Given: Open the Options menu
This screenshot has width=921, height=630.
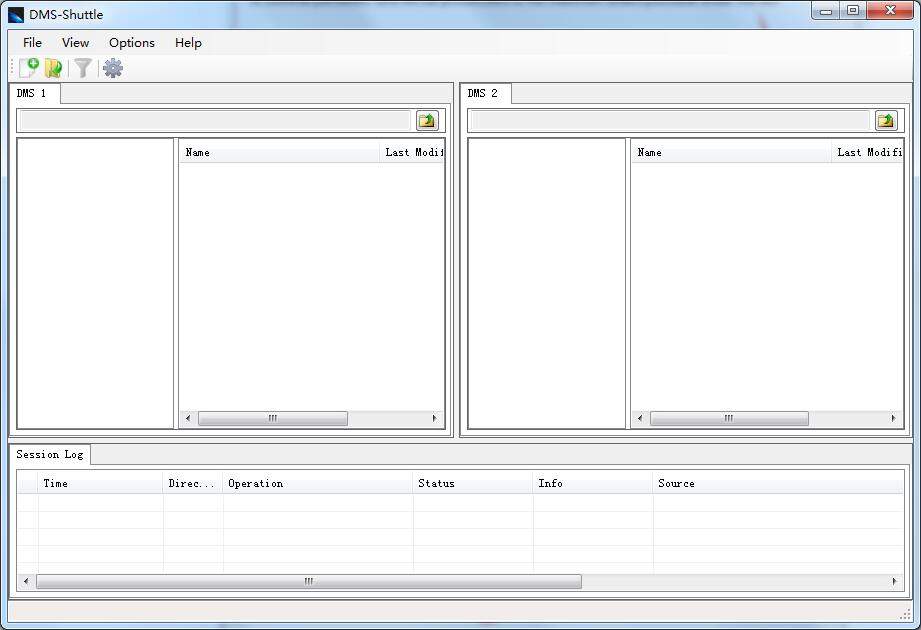Looking at the screenshot, I should (x=132, y=43).
